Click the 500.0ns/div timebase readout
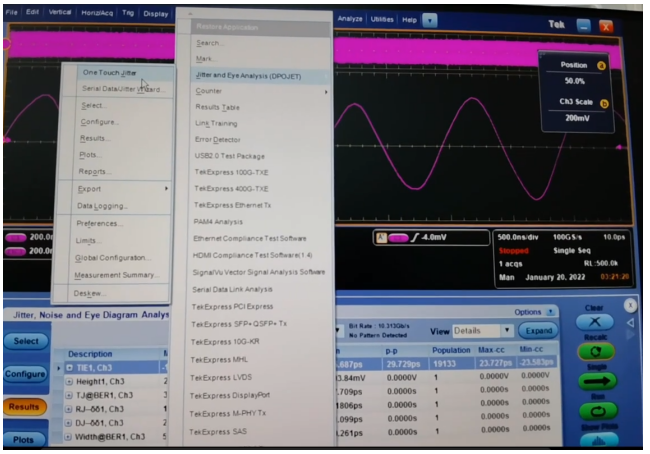Screen dimensions: 650x454 pyautogui.click(x=518, y=238)
